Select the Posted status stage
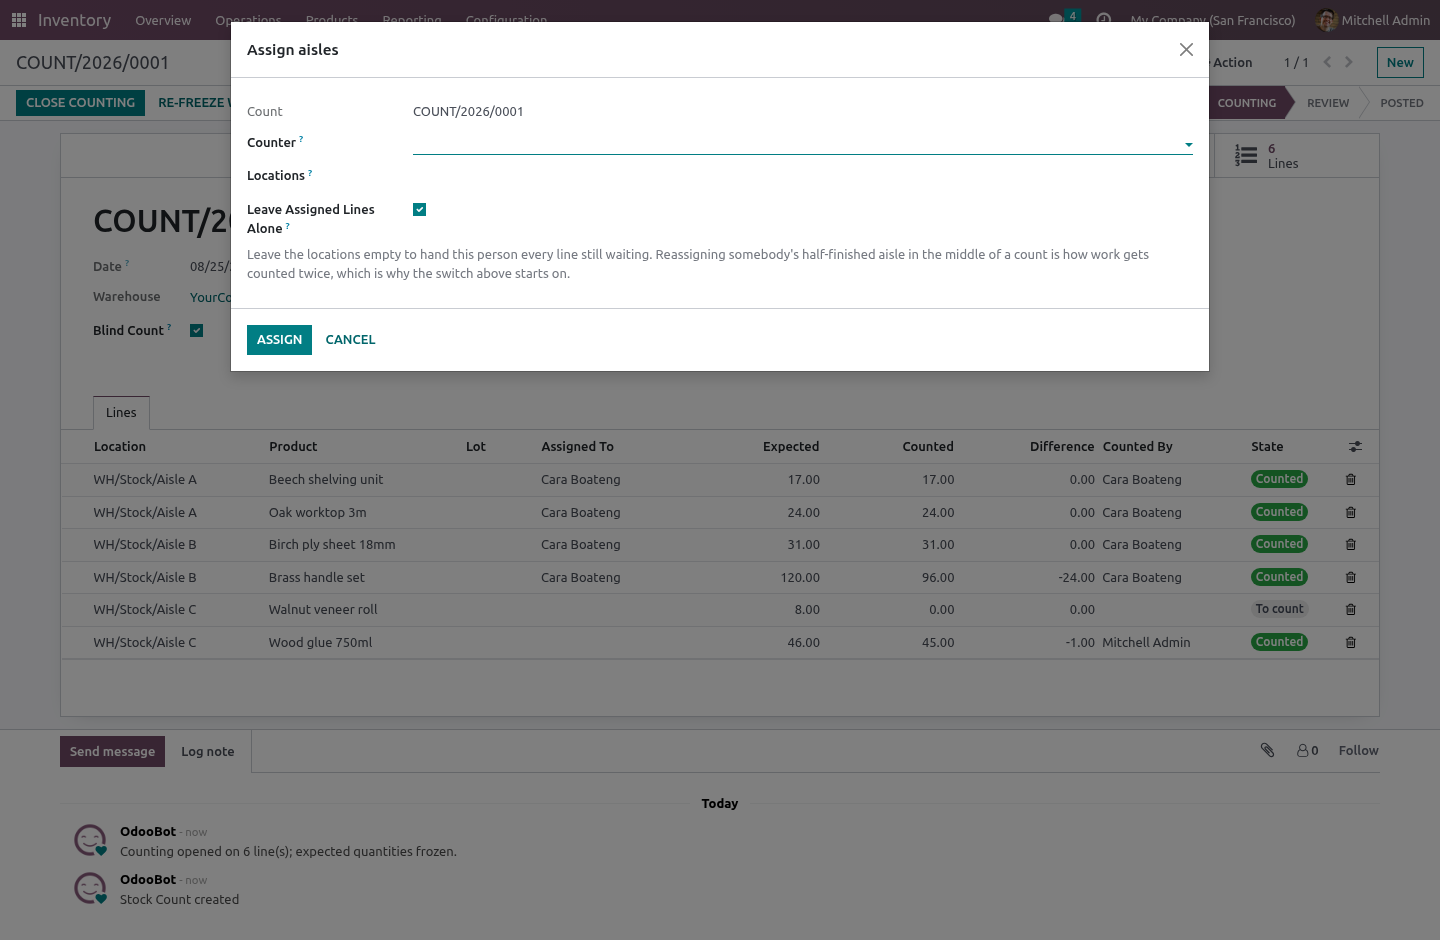 point(1401,103)
